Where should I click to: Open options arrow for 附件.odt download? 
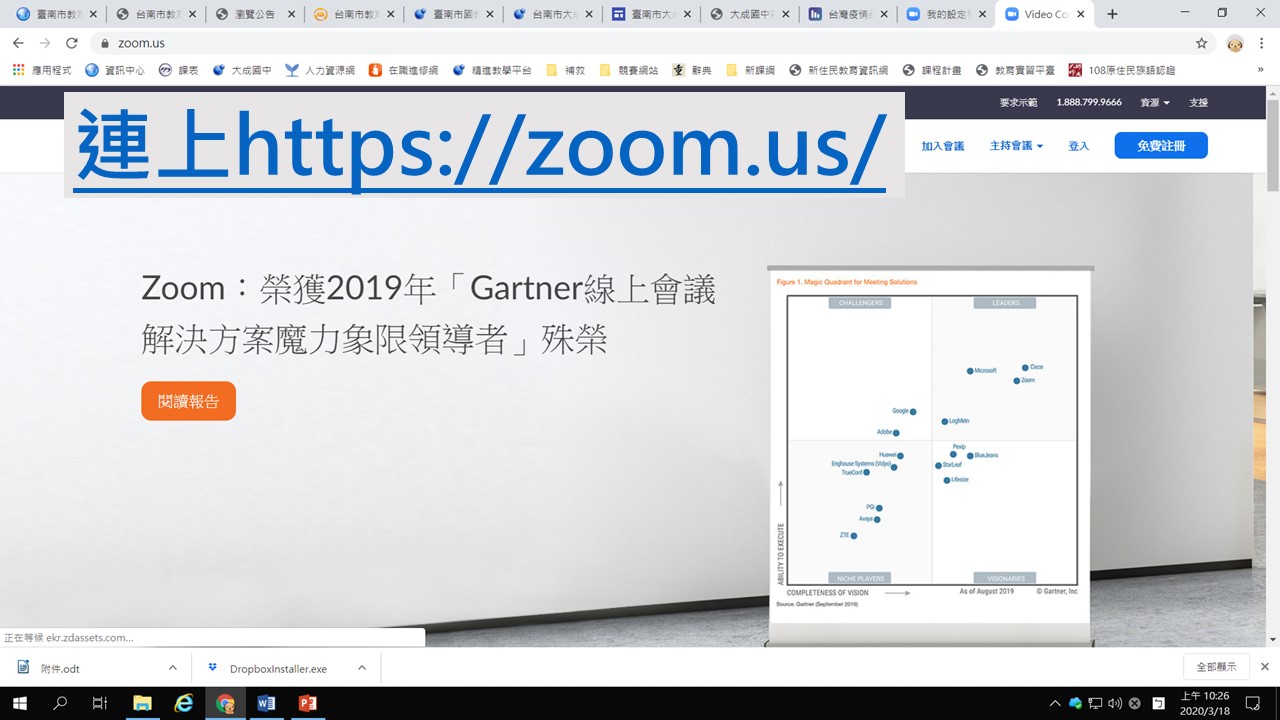[172, 668]
